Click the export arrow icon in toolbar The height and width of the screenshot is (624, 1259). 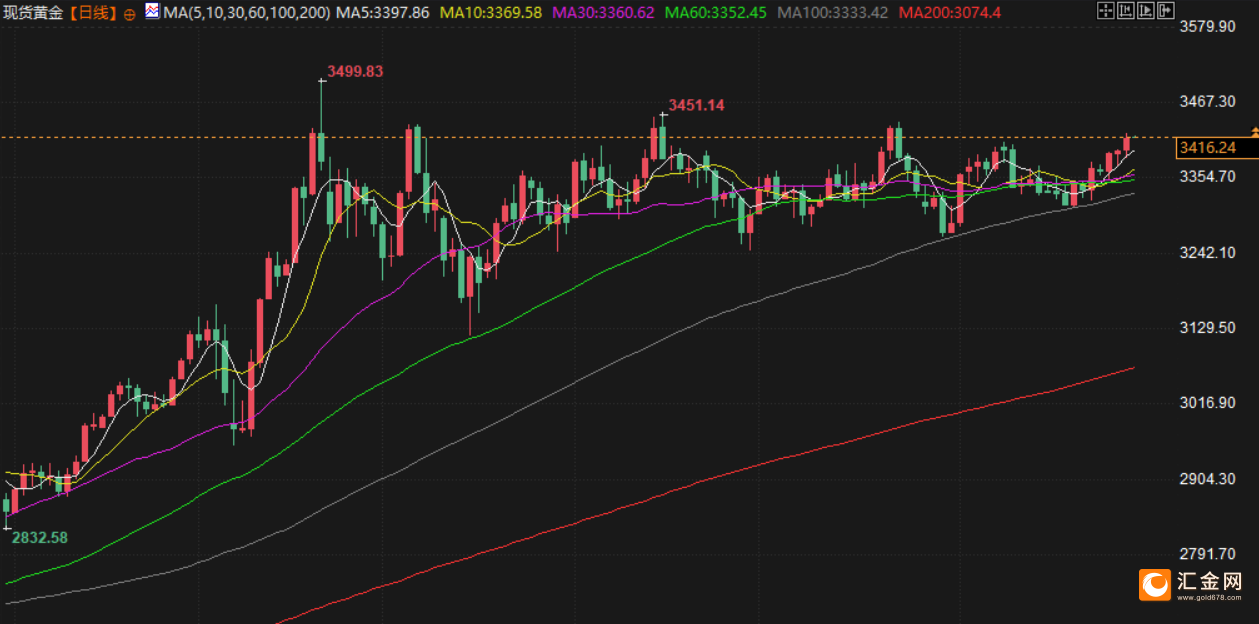tap(1166, 10)
